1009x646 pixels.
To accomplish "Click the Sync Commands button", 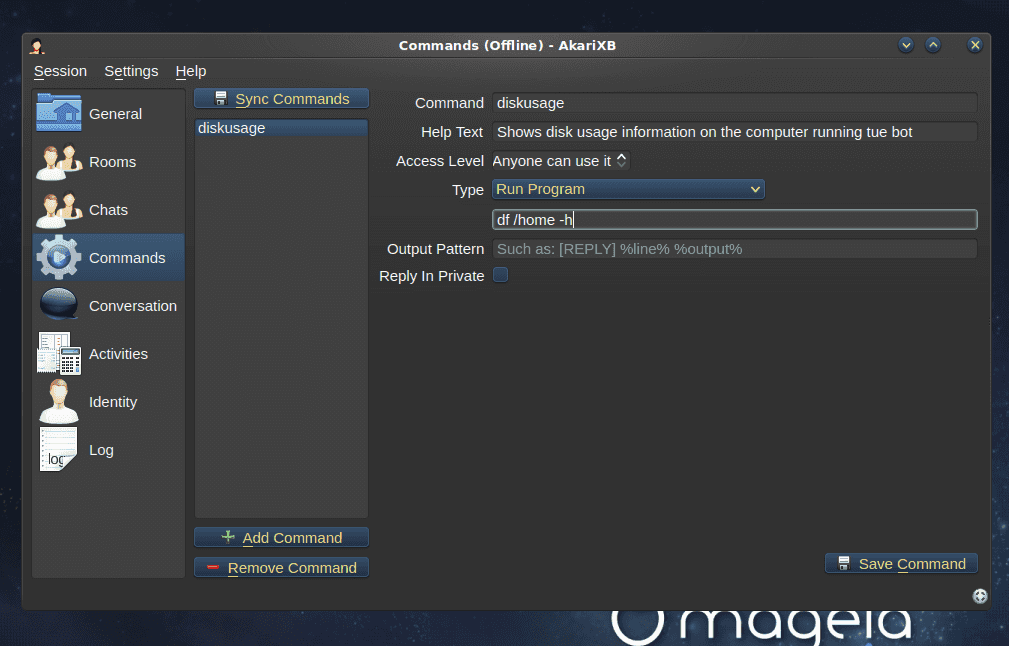I will pyautogui.click(x=281, y=98).
